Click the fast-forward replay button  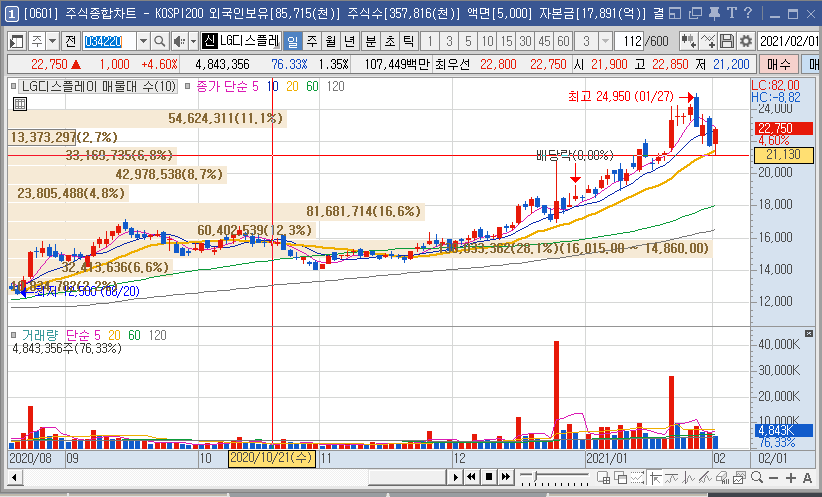(x=505, y=477)
